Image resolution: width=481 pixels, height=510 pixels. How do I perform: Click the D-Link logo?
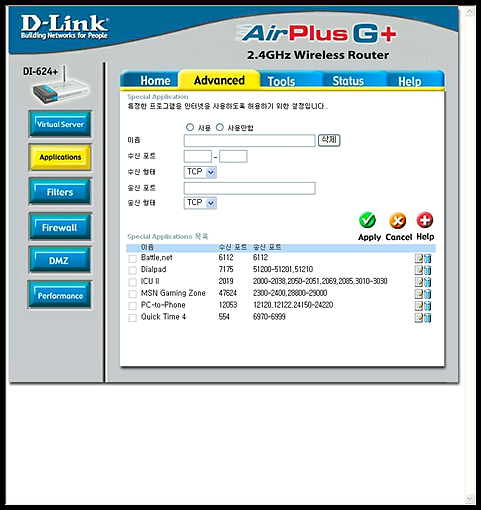(64, 27)
